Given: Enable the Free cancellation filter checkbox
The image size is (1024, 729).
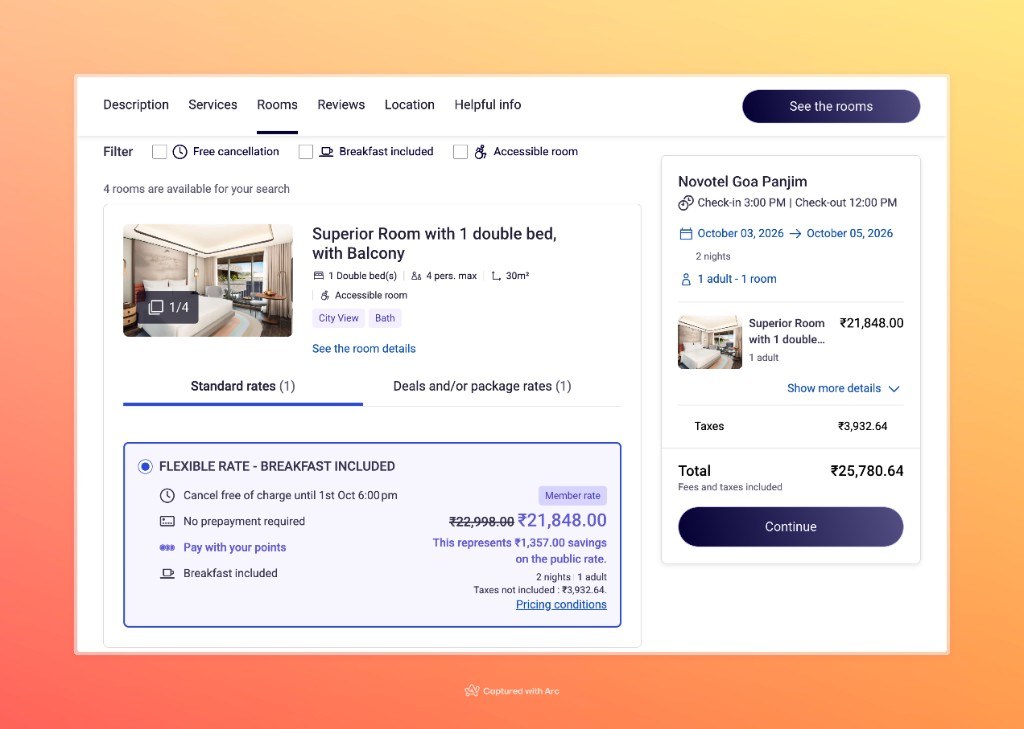Looking at the screenshot, I should click(x=159, y=152).
